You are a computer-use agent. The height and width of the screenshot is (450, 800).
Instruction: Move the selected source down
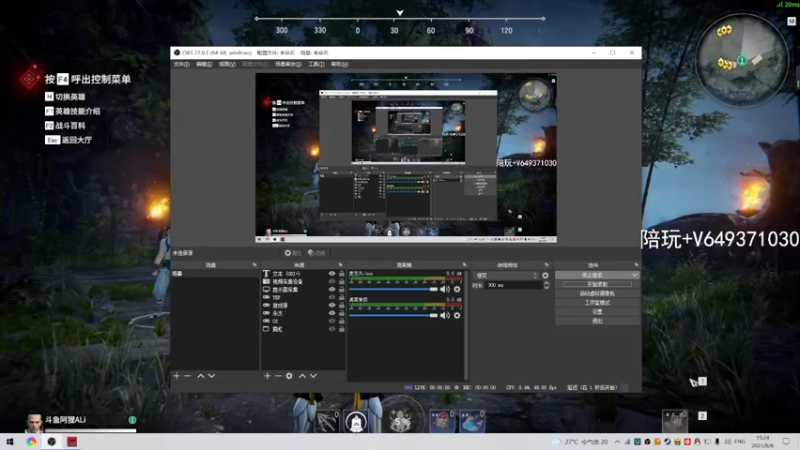click(x=313, y=376)
